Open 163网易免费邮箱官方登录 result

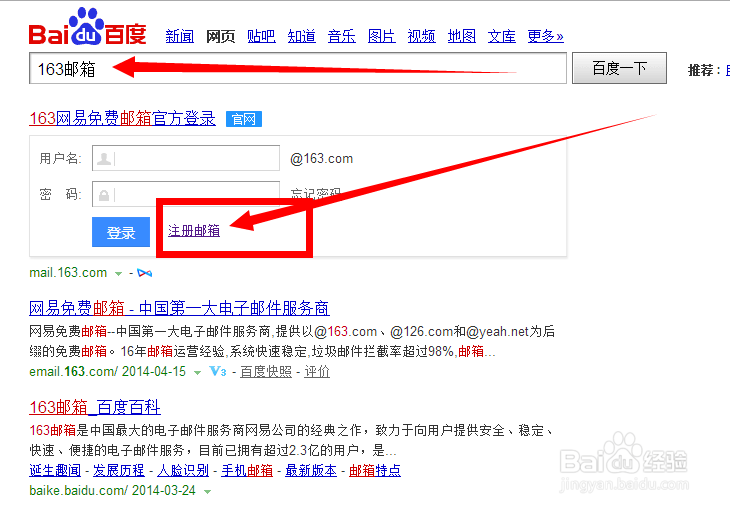(x=122, y=118)
